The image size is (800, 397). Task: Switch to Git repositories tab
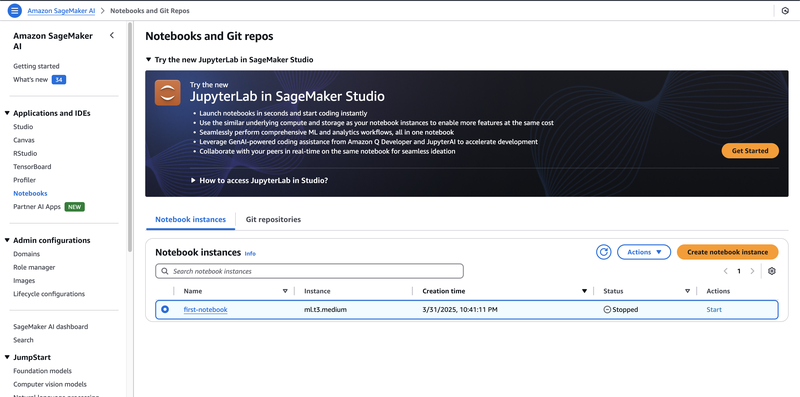click(x=273, y=219)
